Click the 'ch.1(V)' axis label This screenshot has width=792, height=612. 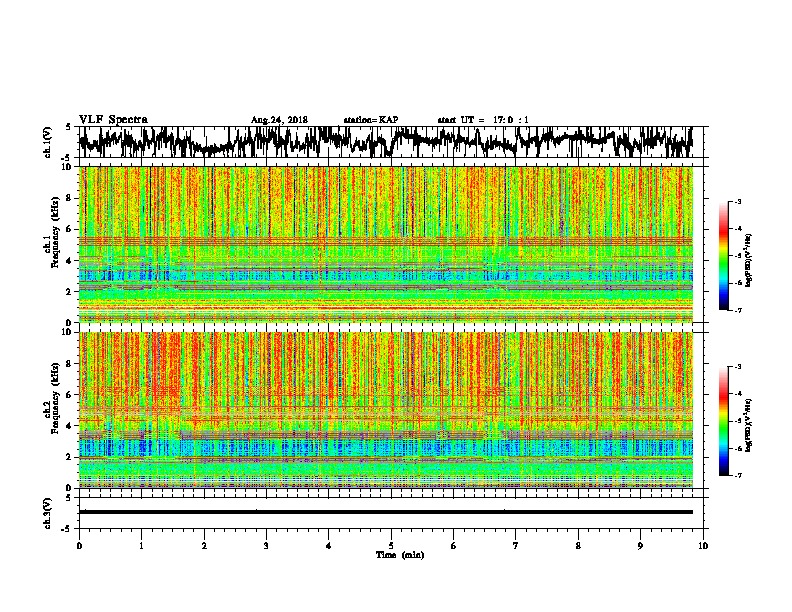click(x=48, y=142)
